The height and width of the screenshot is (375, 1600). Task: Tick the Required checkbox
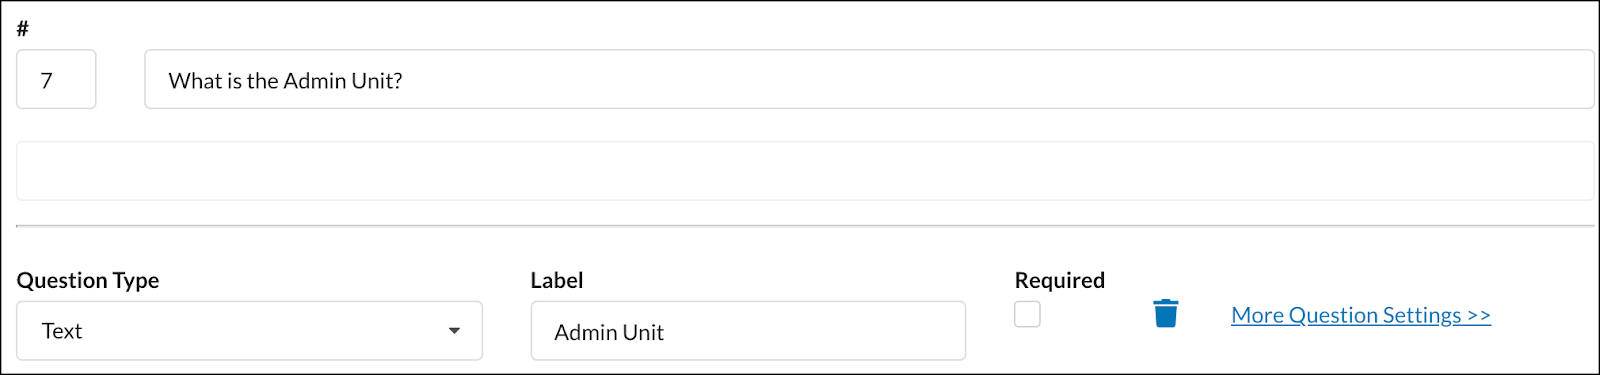[1027, 314]
